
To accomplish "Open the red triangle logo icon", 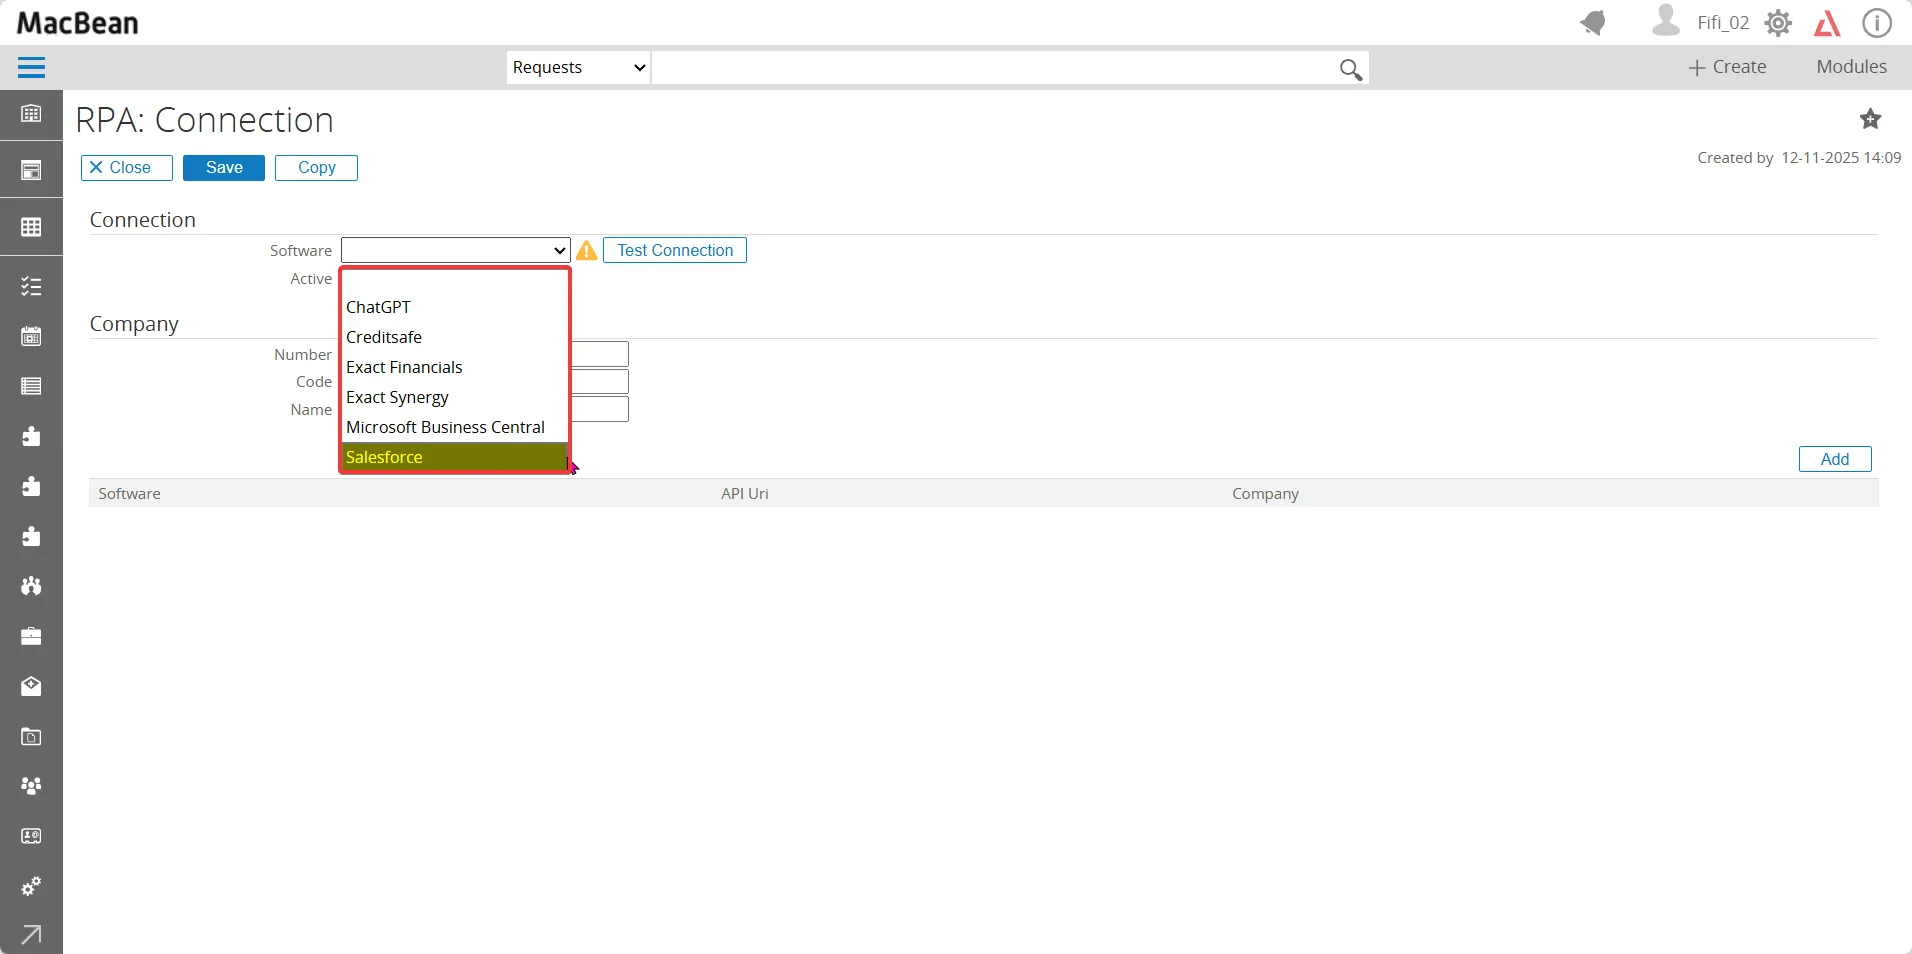I will pyautogui.click(x=1827, y=23).
